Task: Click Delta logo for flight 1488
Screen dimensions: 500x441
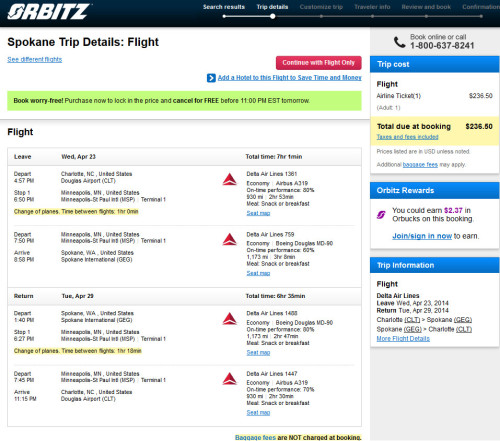Action: 230,319
